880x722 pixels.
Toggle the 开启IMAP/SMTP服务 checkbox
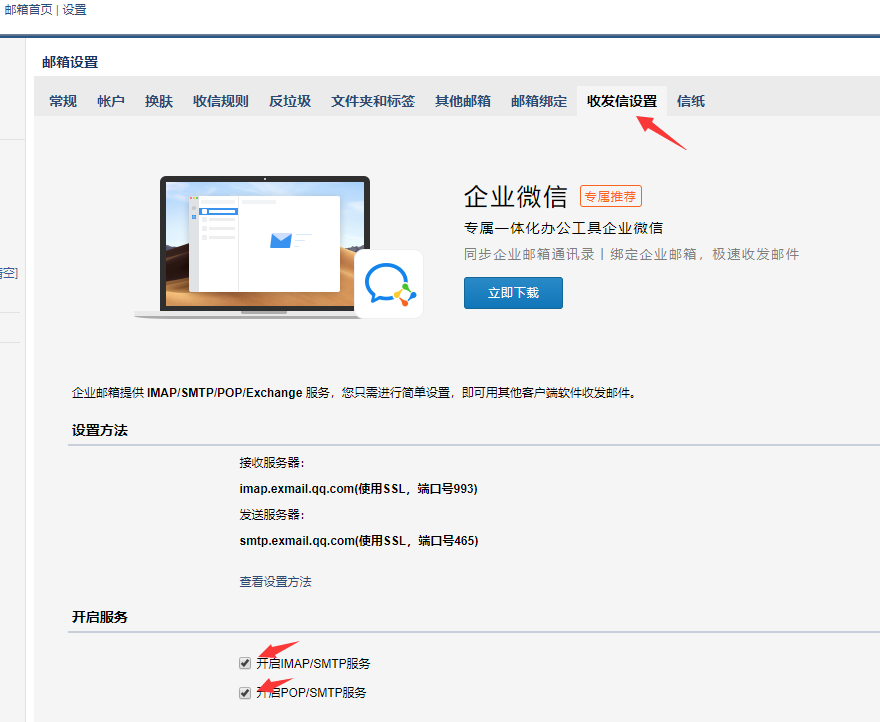pyautogui.click(x=245, y=663)
